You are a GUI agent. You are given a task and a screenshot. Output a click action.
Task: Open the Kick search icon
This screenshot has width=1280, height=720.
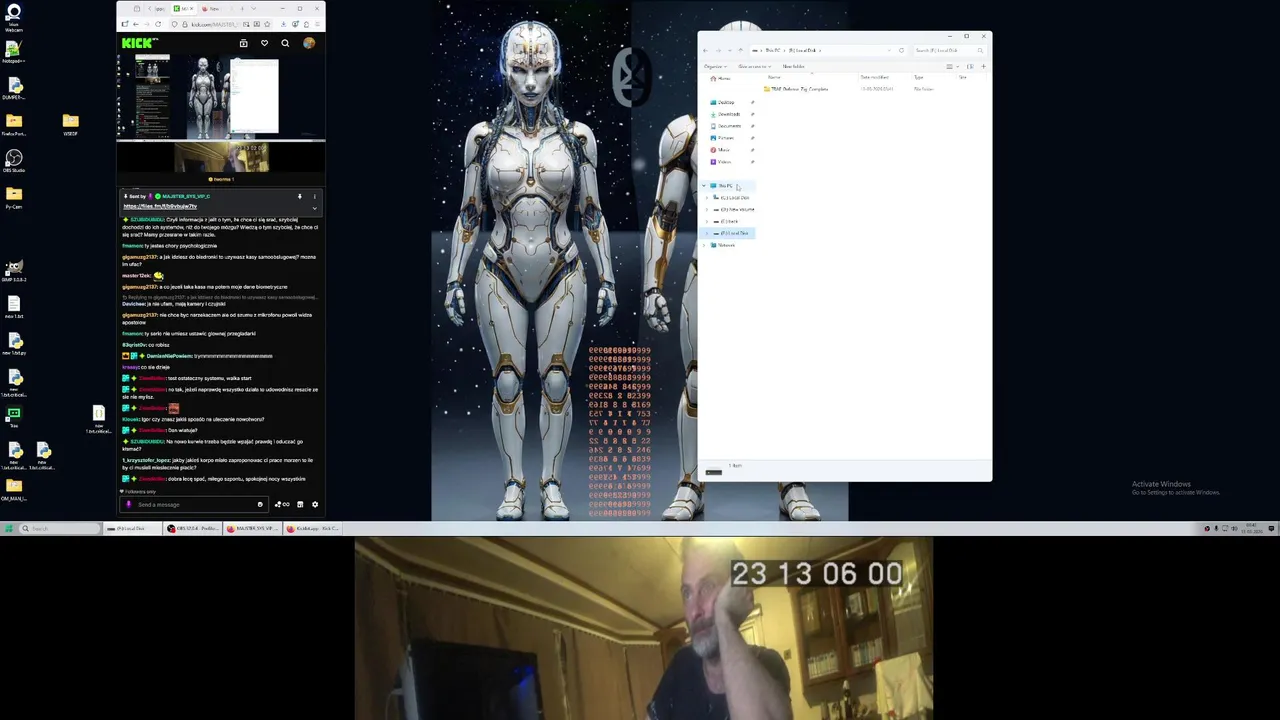coord(285,43)
